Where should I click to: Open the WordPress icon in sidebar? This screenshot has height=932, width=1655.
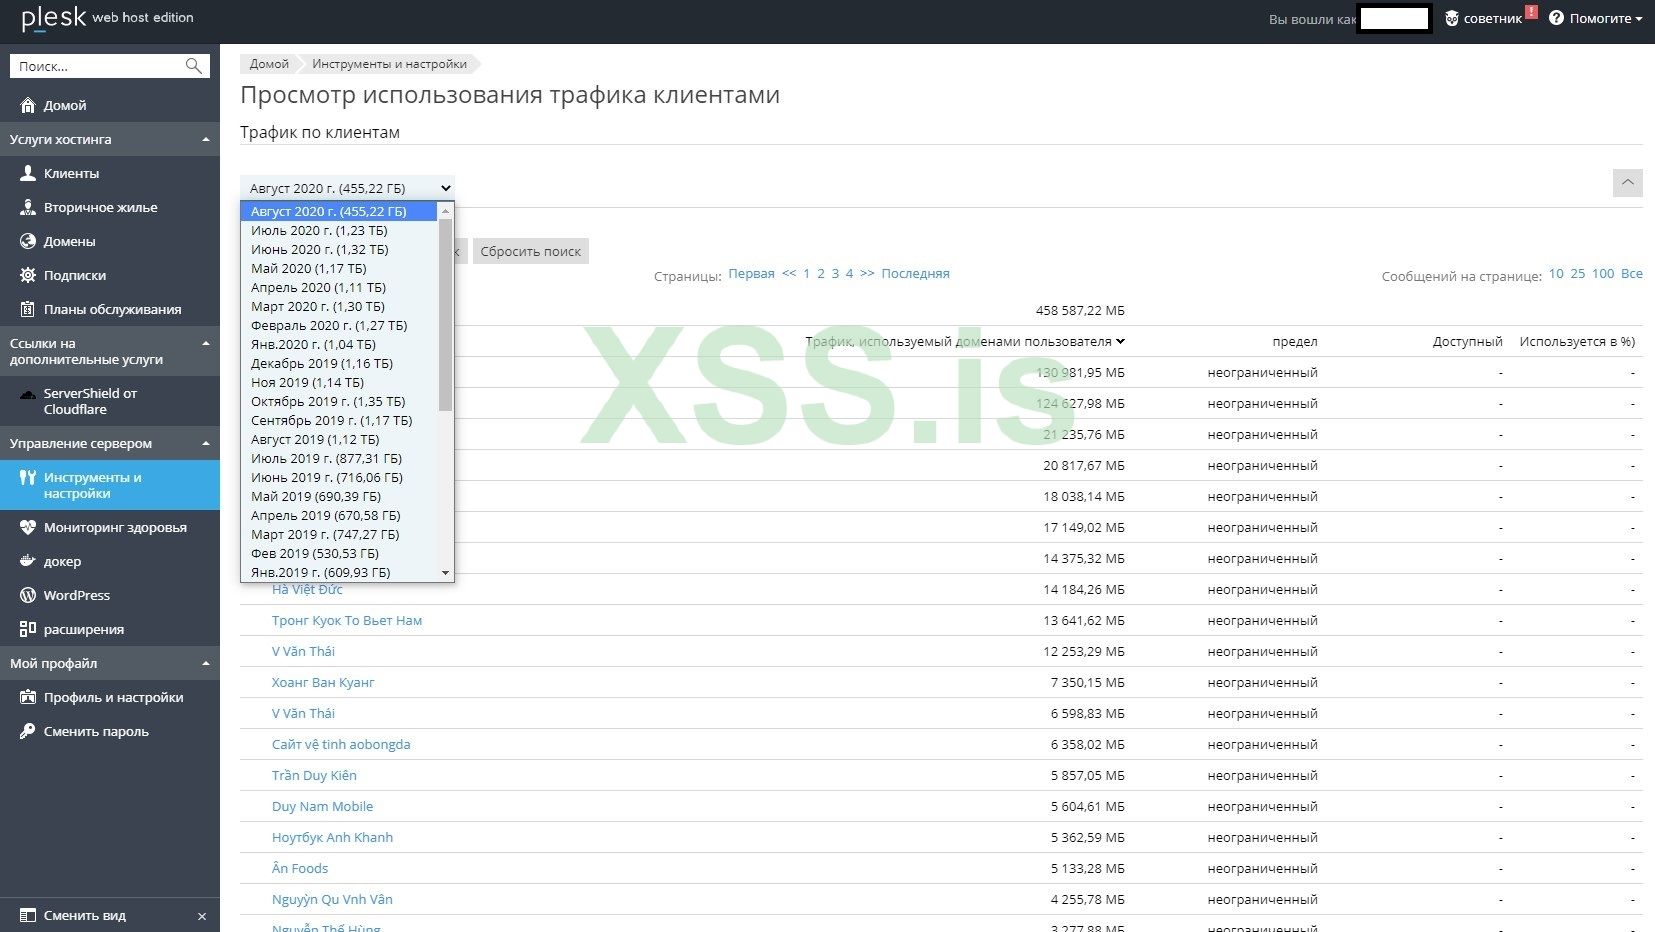pyautogui.click(x=27, y=595)
